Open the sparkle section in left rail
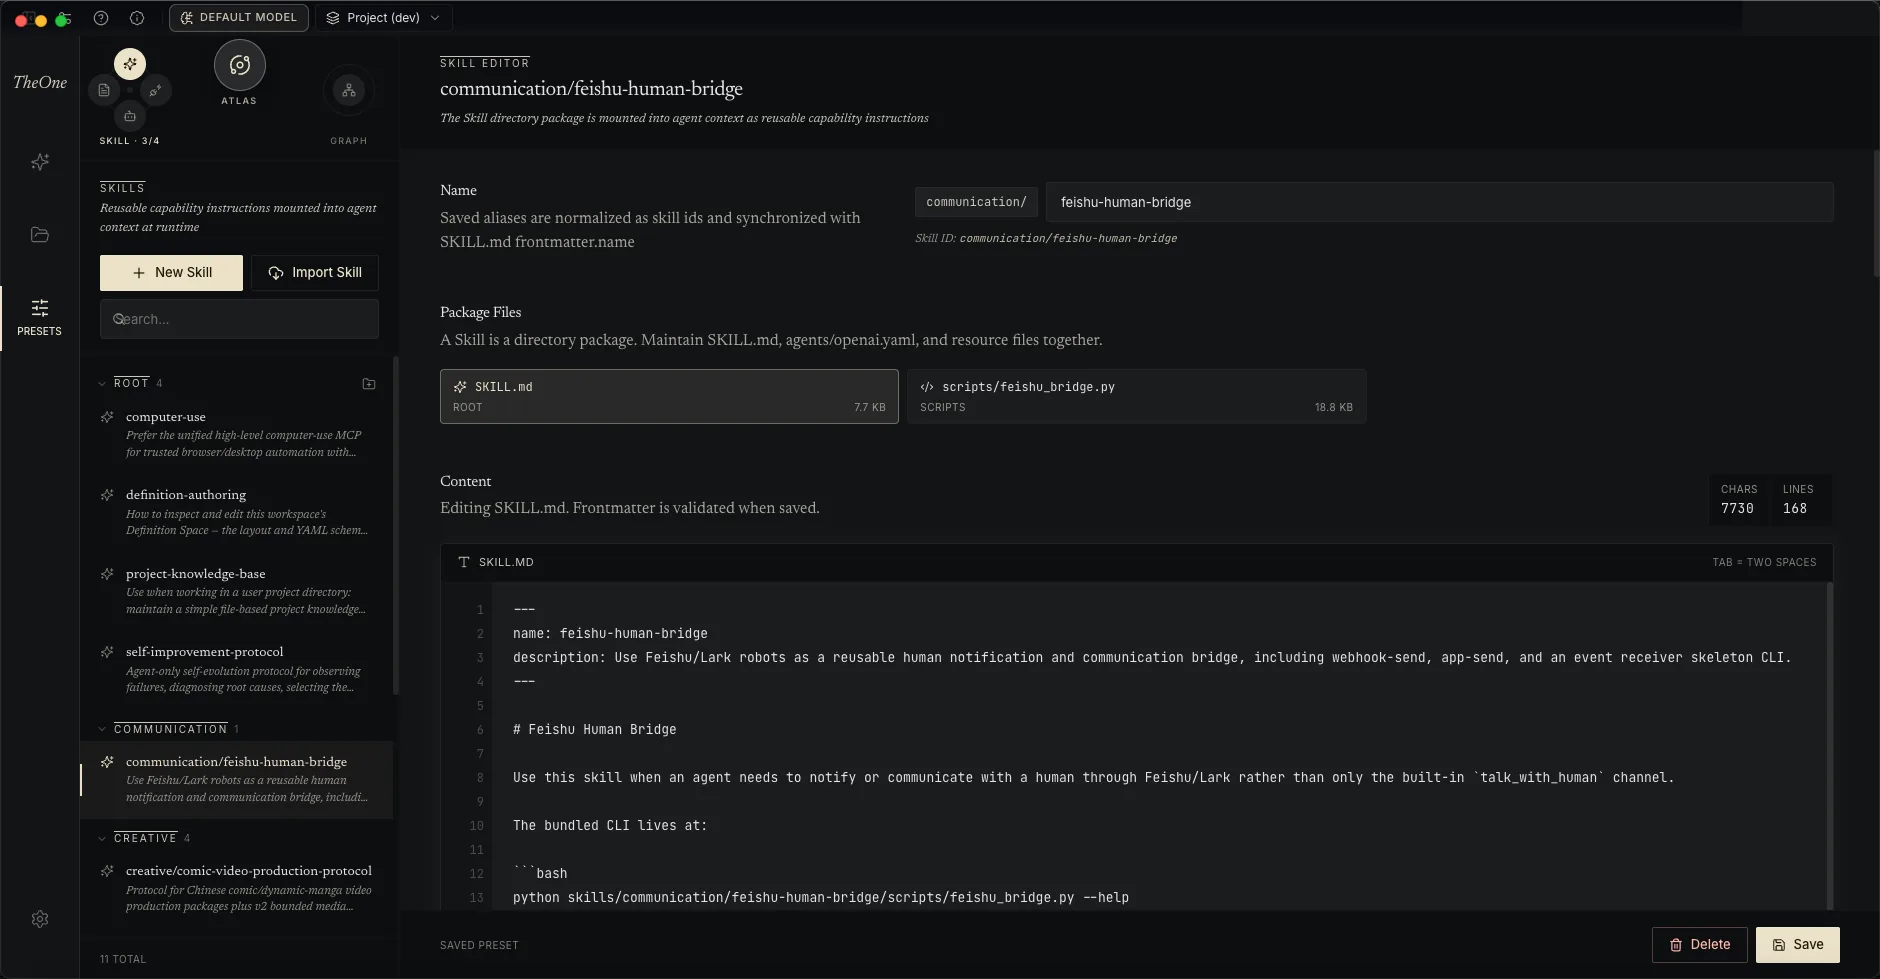The height and width of the screenshot is (979, 1880). pyautogui.click(x=40, y=162)
